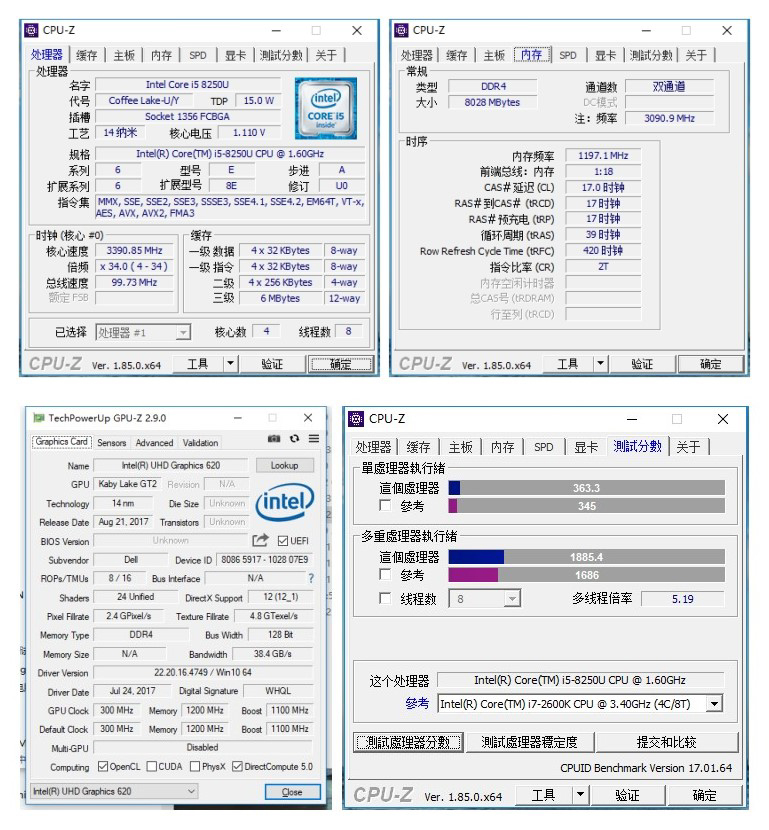Toggle the DirectCompute 5.0 checkbox

[x=237, y=766]
